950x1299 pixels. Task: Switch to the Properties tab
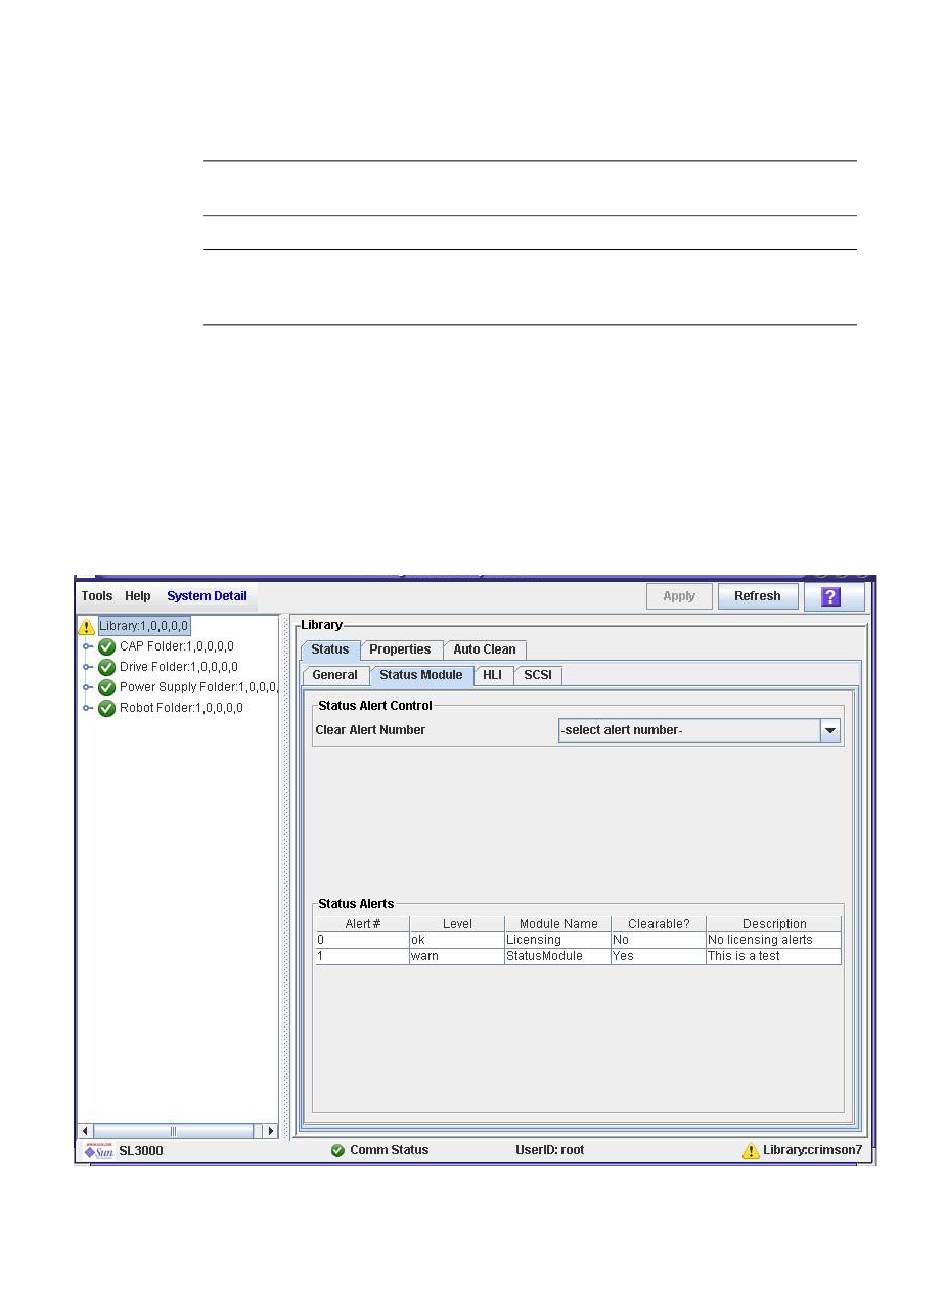tap(400, 650)
